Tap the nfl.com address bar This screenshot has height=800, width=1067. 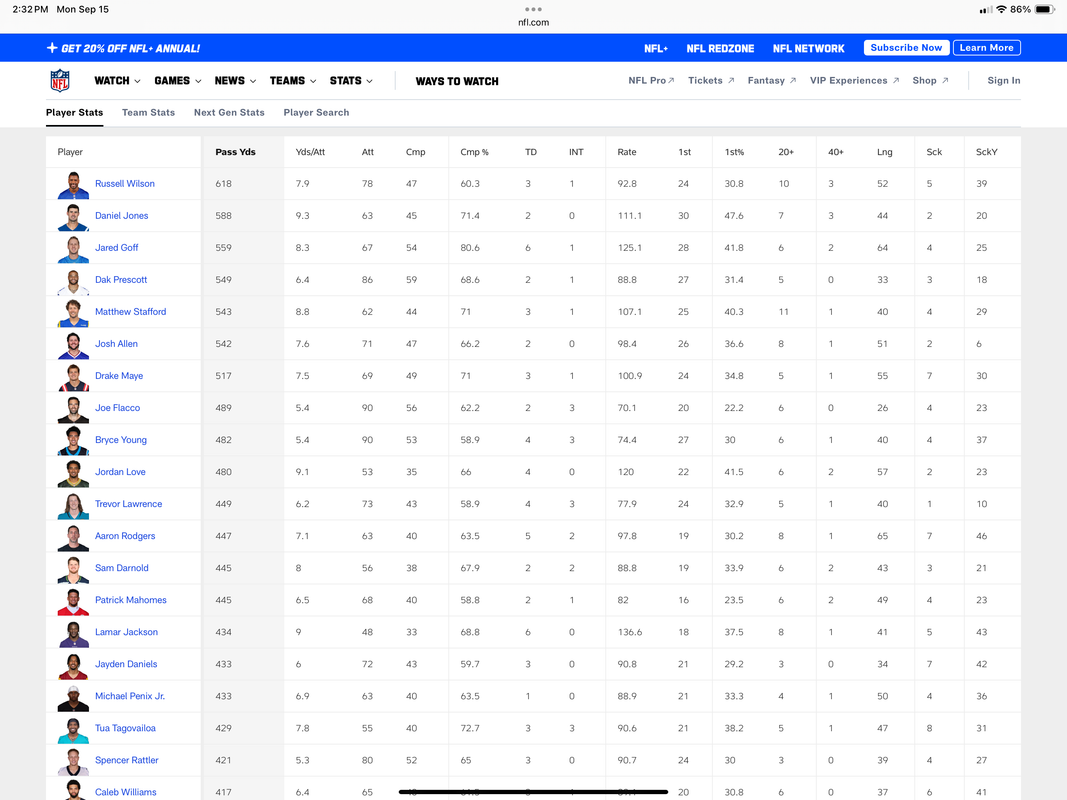(534, 22)
